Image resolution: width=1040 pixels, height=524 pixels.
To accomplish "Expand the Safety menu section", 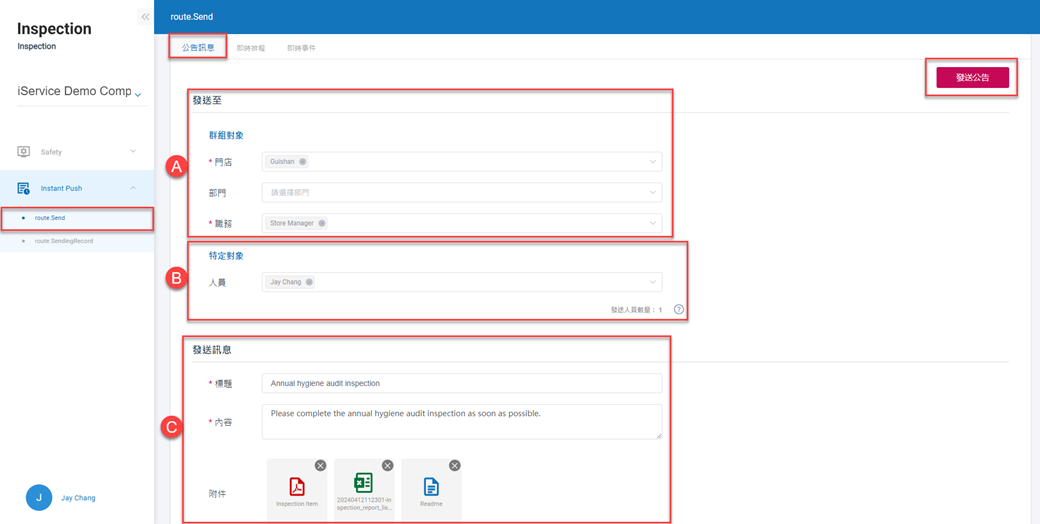I will 133,152.
